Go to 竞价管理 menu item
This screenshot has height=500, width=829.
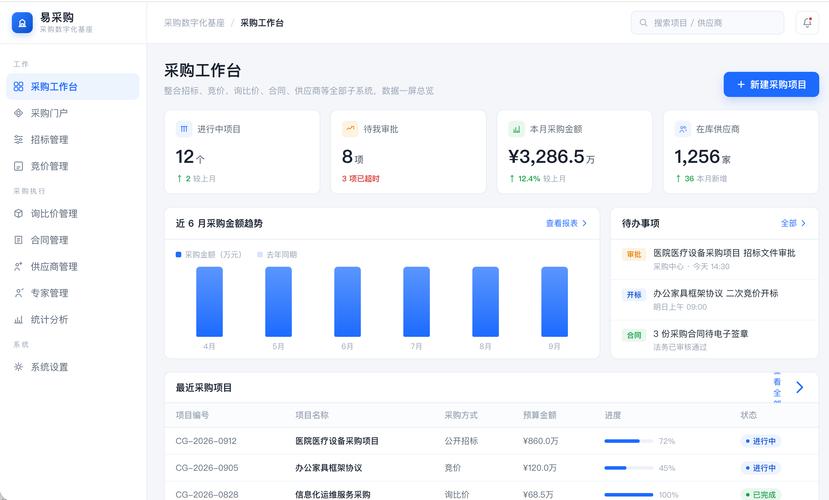coord(72,166)
